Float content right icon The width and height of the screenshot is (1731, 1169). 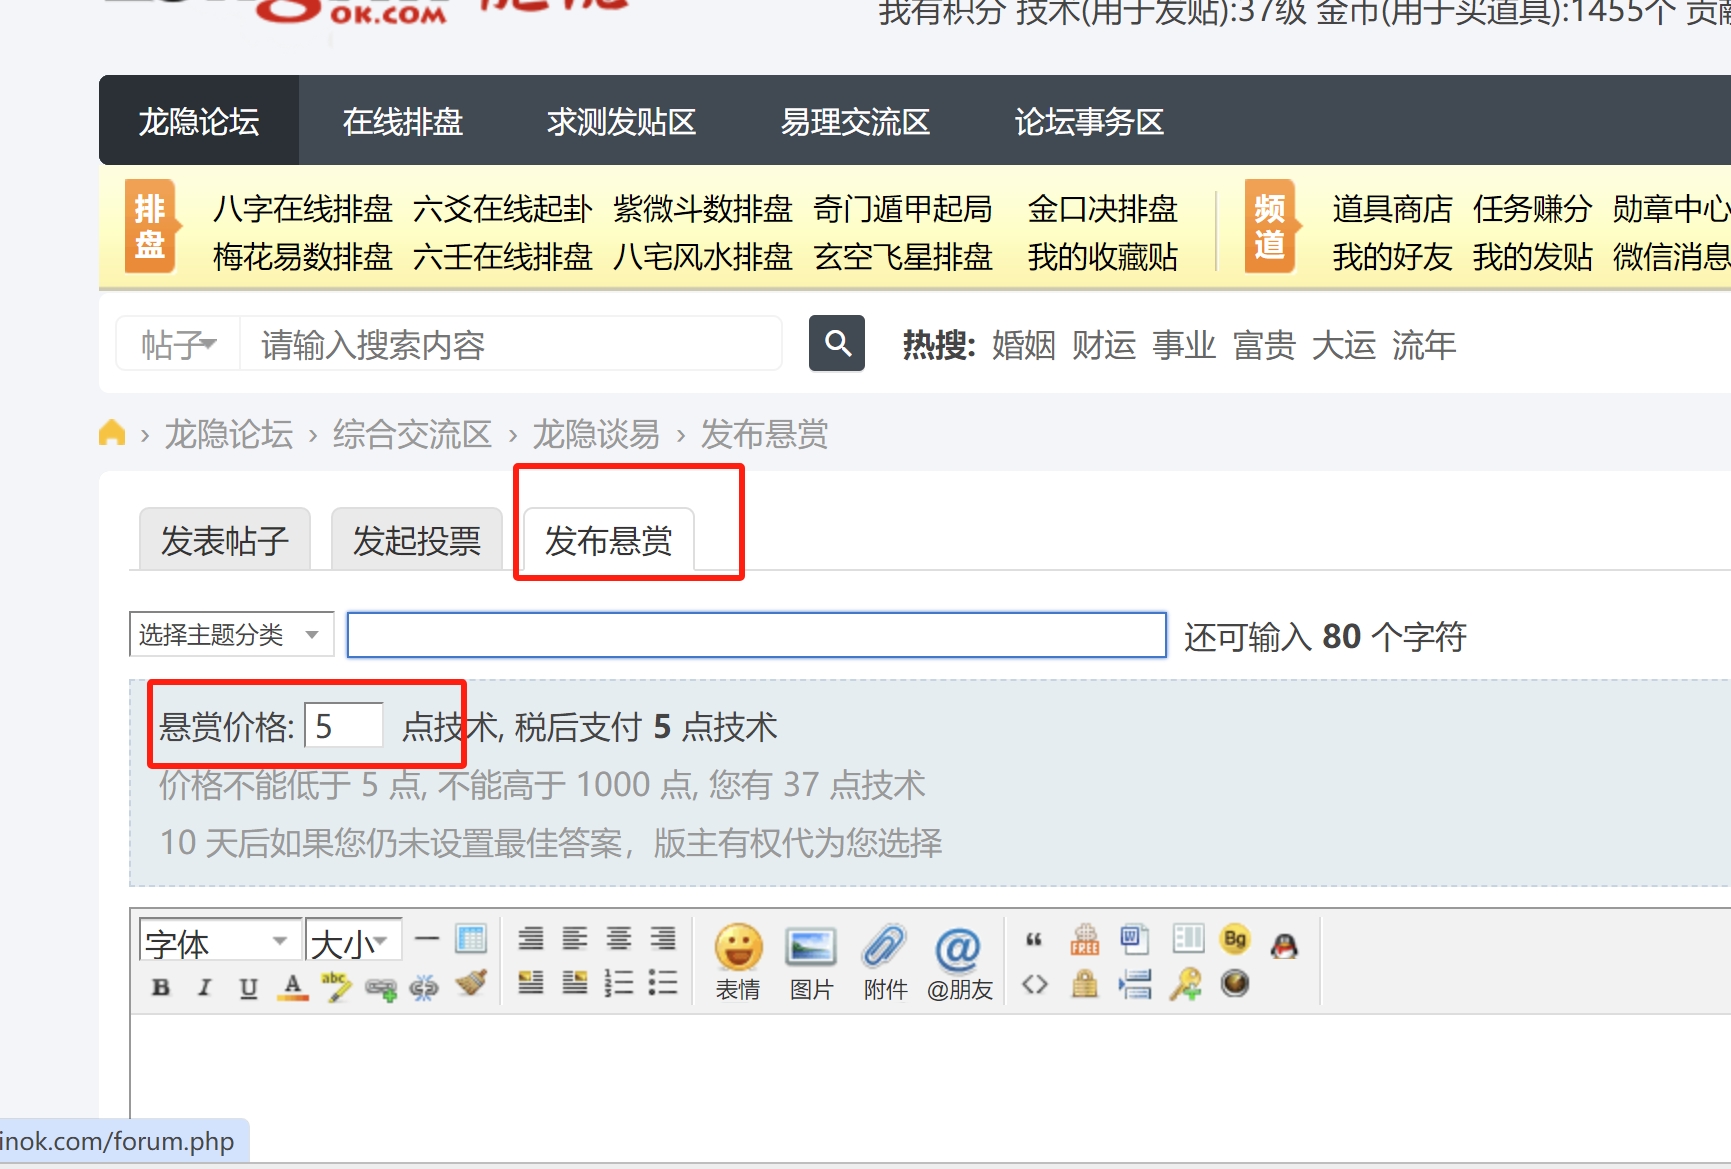click(575, 982)
